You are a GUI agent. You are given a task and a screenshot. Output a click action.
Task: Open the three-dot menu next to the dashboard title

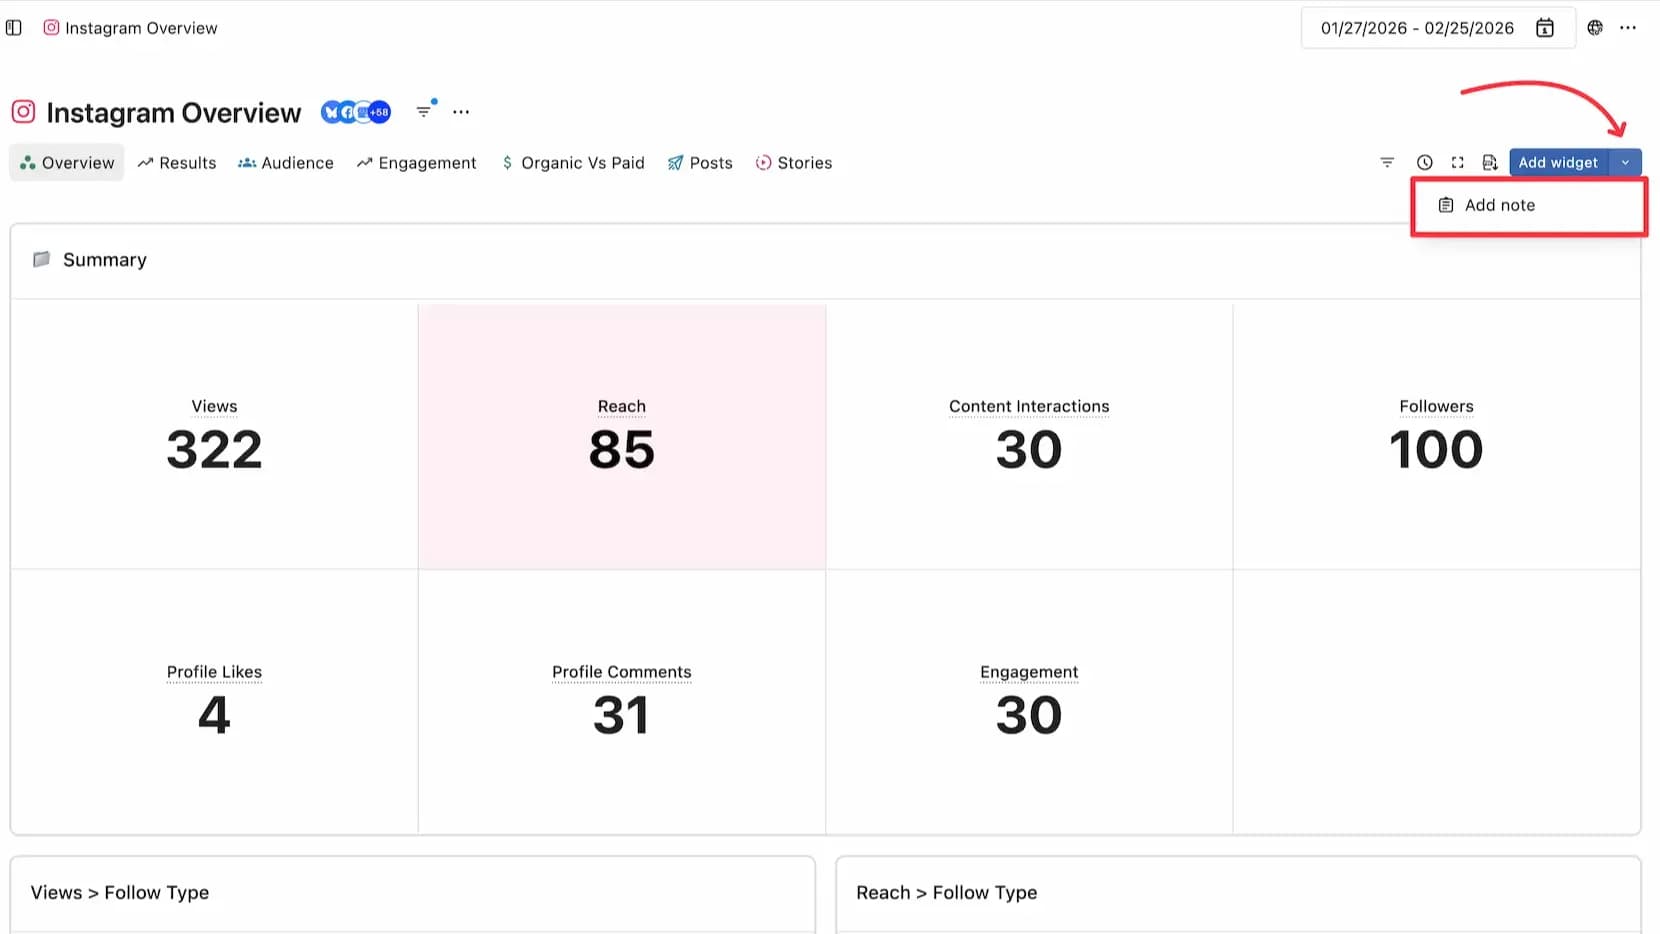pyautogui.click(x=461, y=112)
